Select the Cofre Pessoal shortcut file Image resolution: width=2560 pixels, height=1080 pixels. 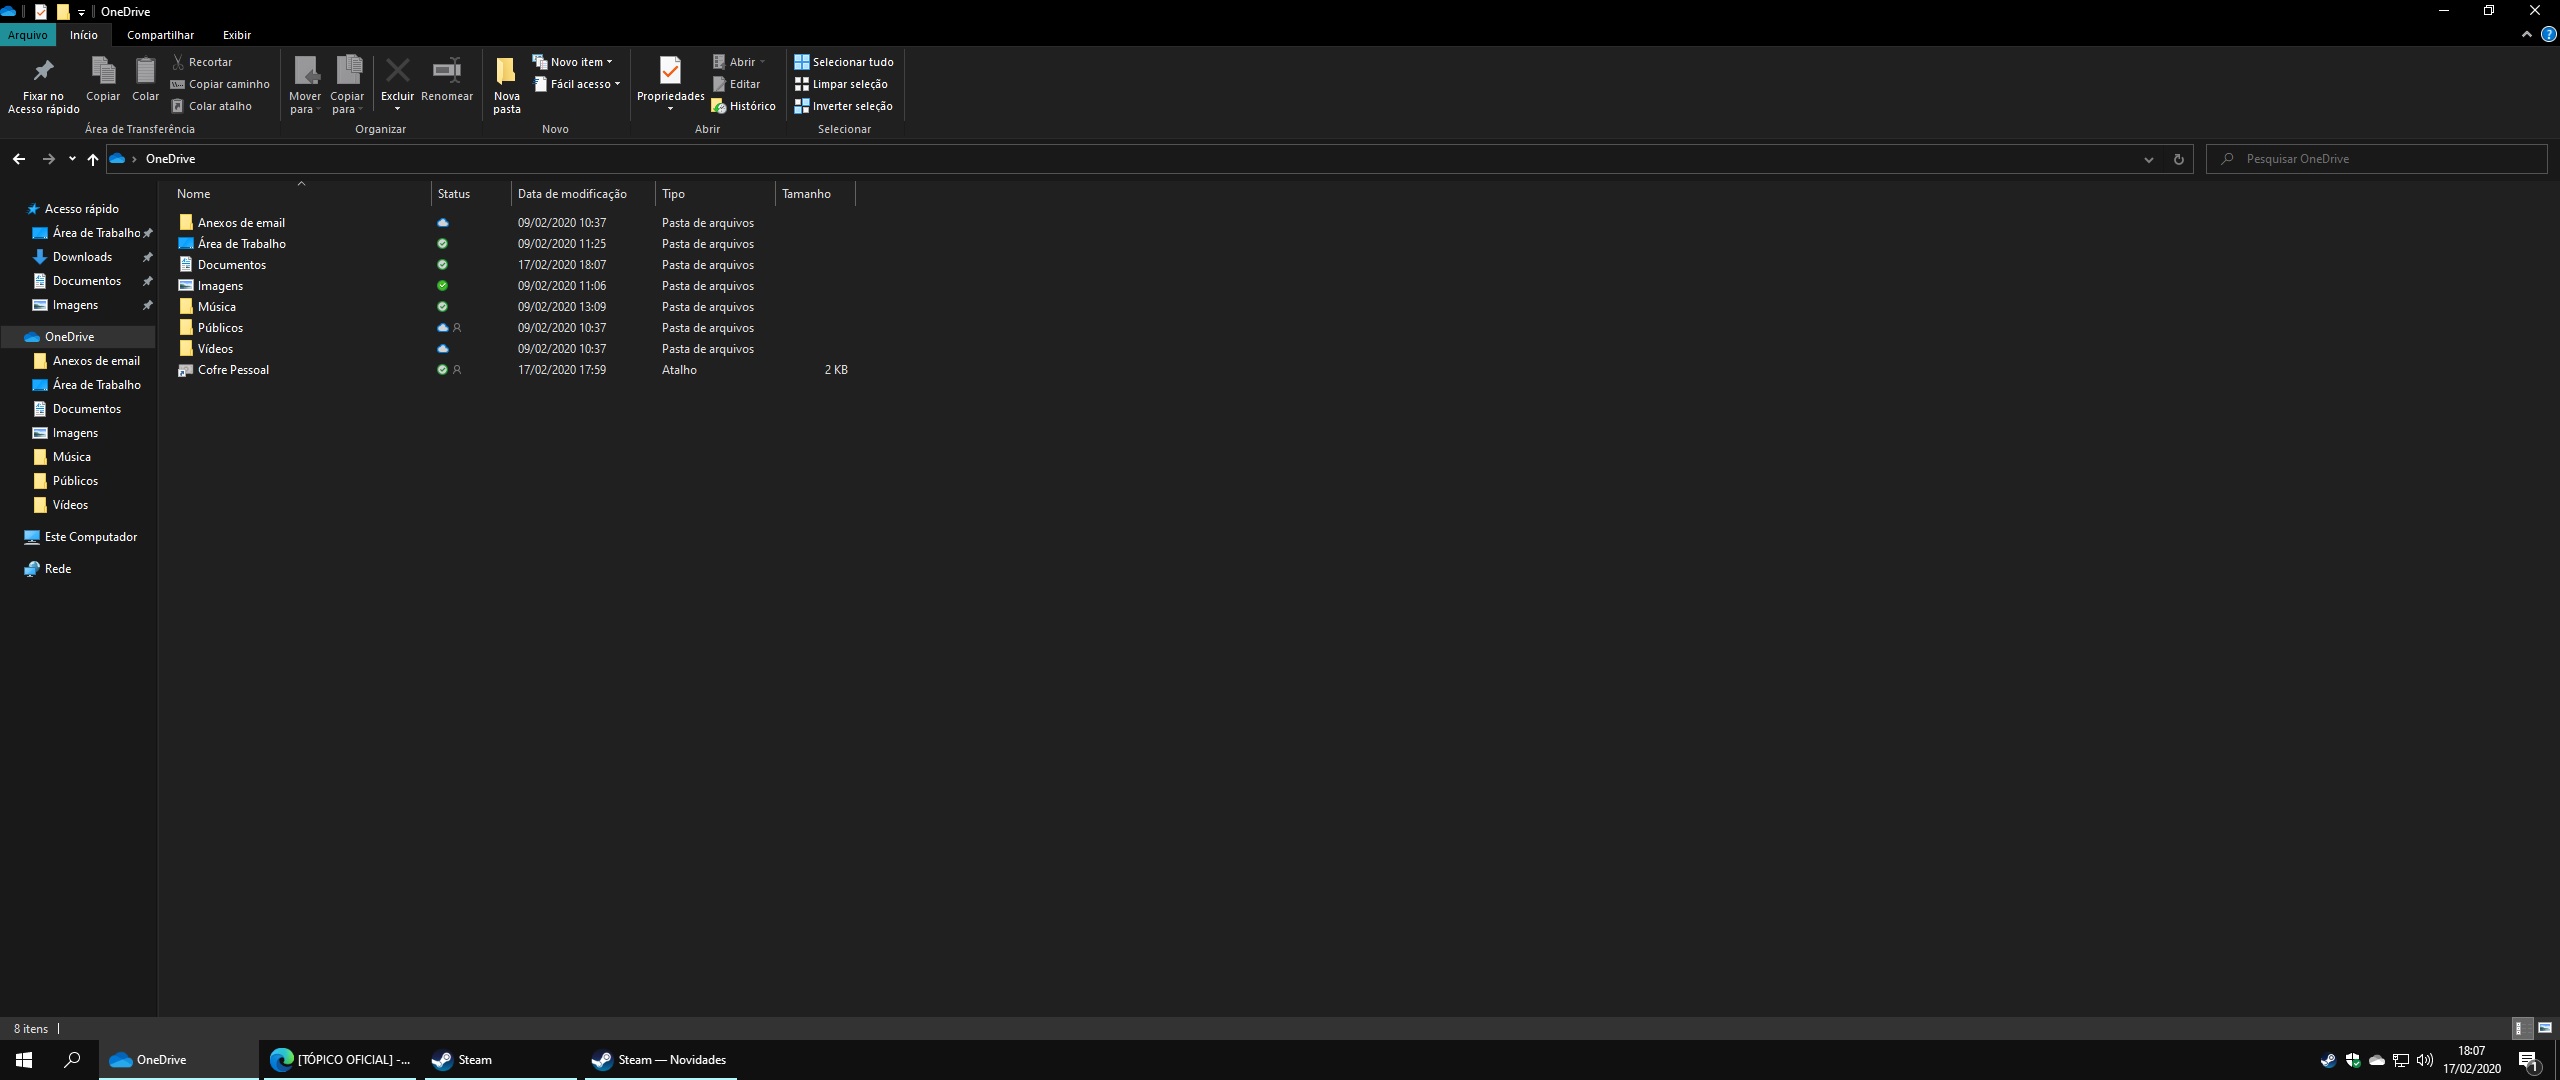point(233,370)
